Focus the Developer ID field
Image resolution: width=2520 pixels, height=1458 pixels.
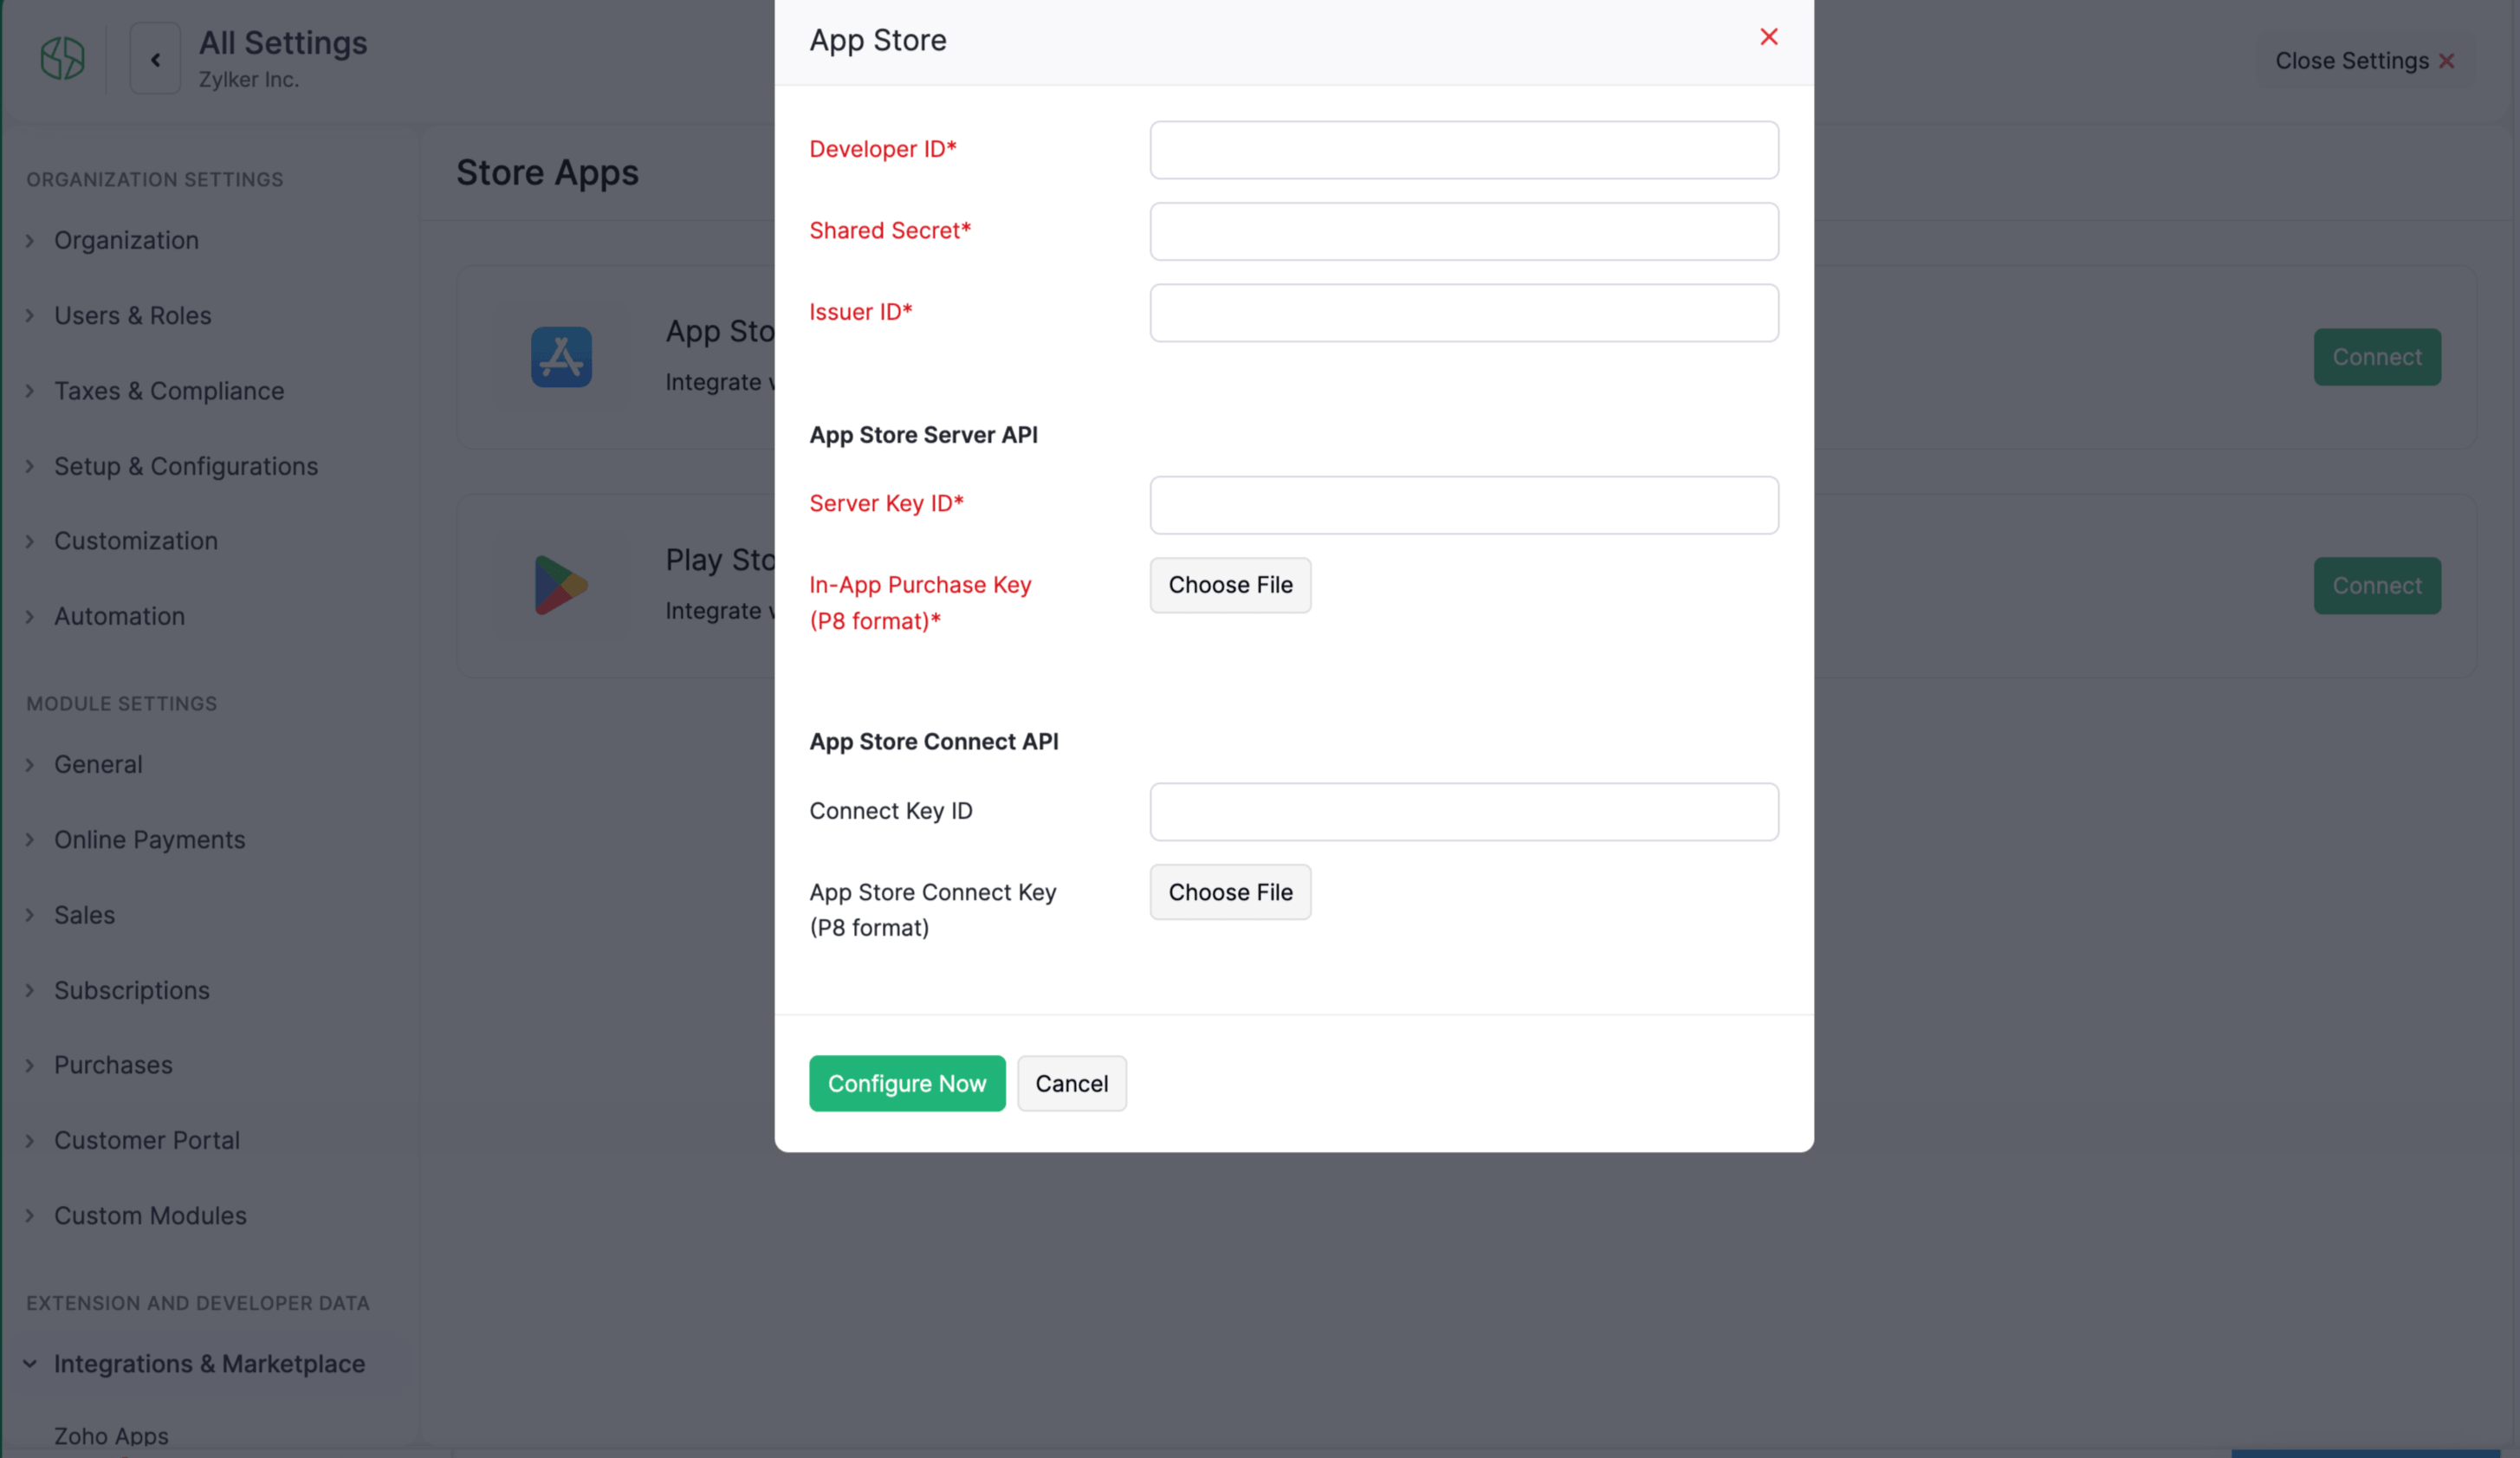[1463, 150]
